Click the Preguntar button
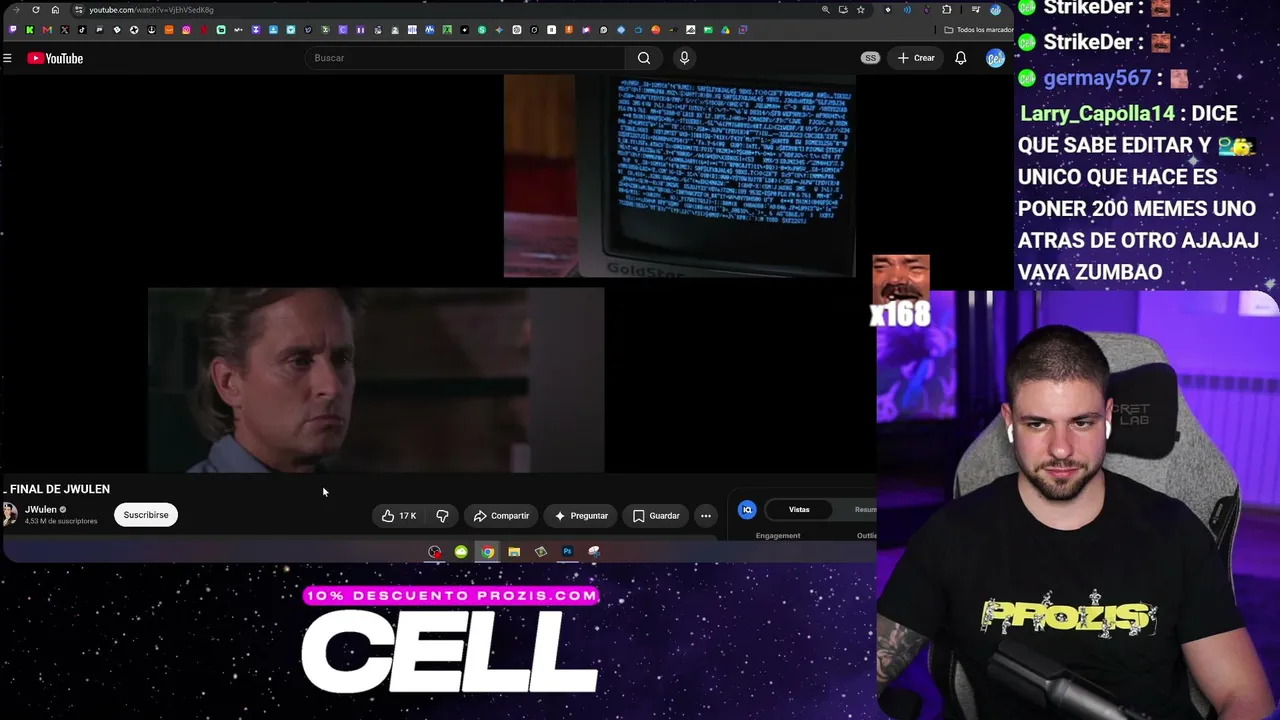This screenshot has width=1280, height=720. 581,516
